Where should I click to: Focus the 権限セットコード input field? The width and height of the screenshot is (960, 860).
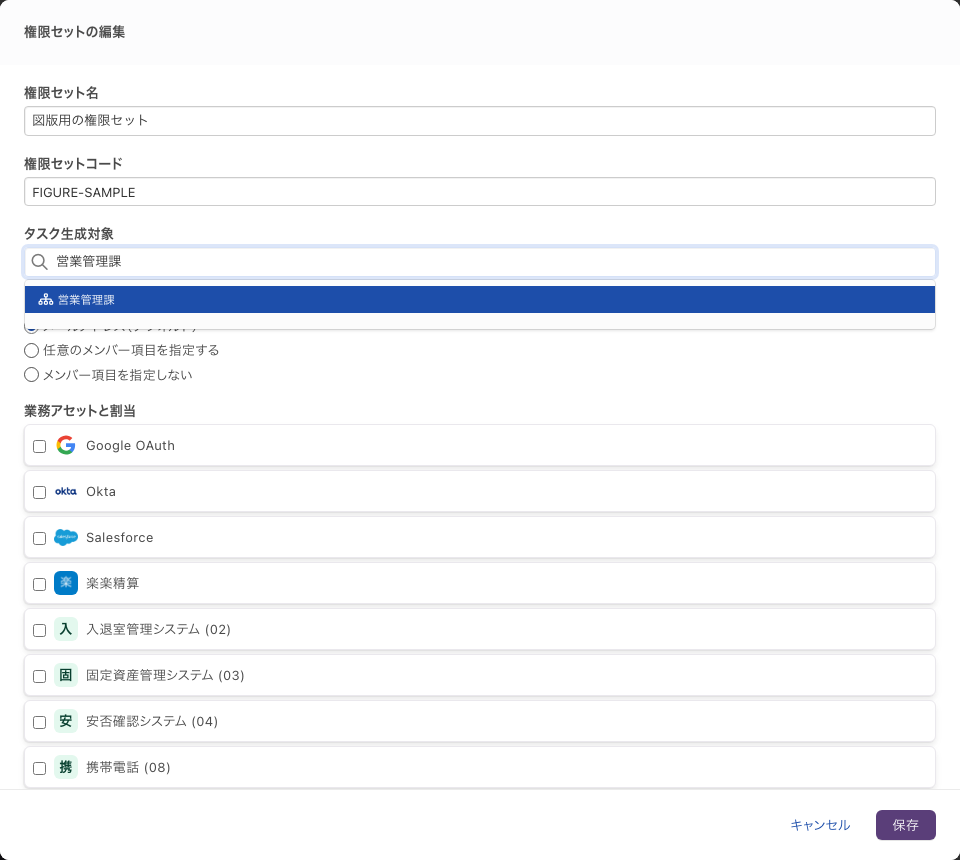479,192
